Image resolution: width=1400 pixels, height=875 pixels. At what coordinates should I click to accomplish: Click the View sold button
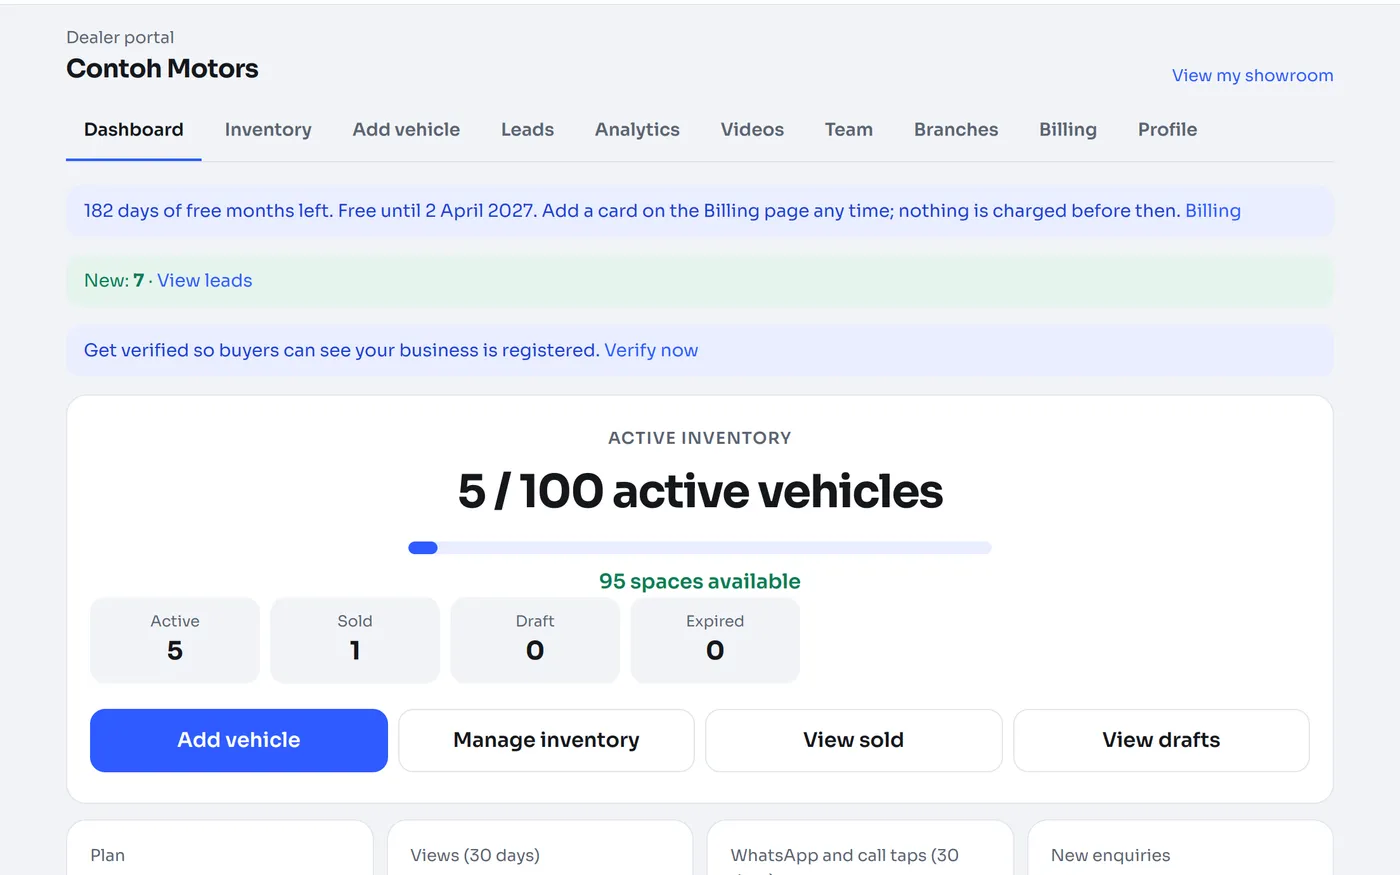(854, 740)
